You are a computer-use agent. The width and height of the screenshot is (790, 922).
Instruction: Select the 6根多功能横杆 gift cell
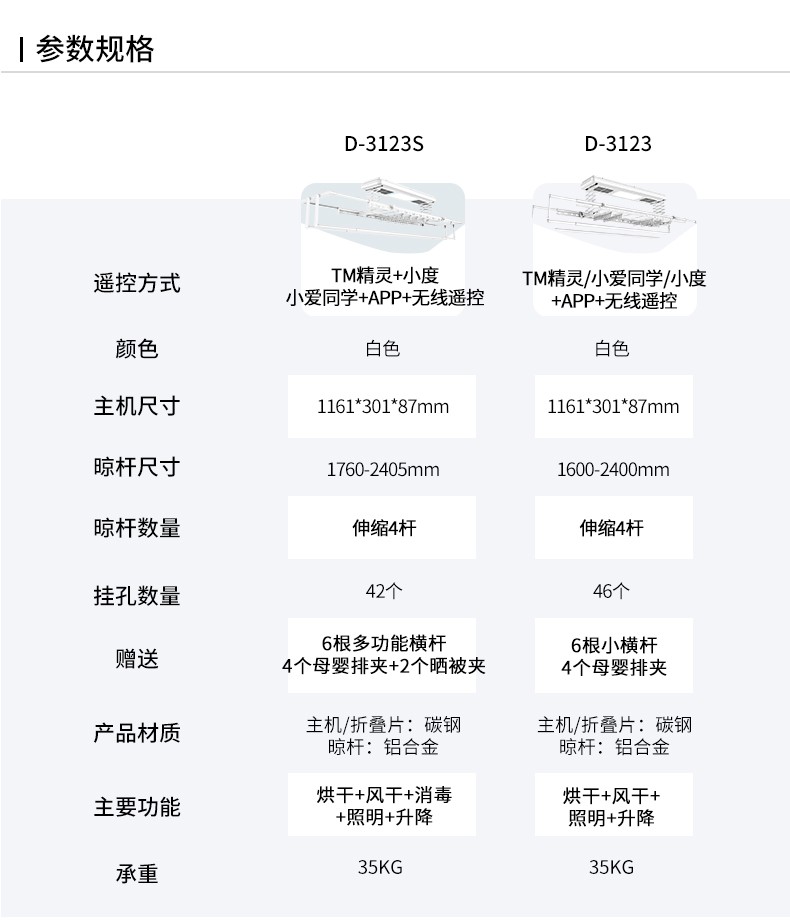[383, 656]
